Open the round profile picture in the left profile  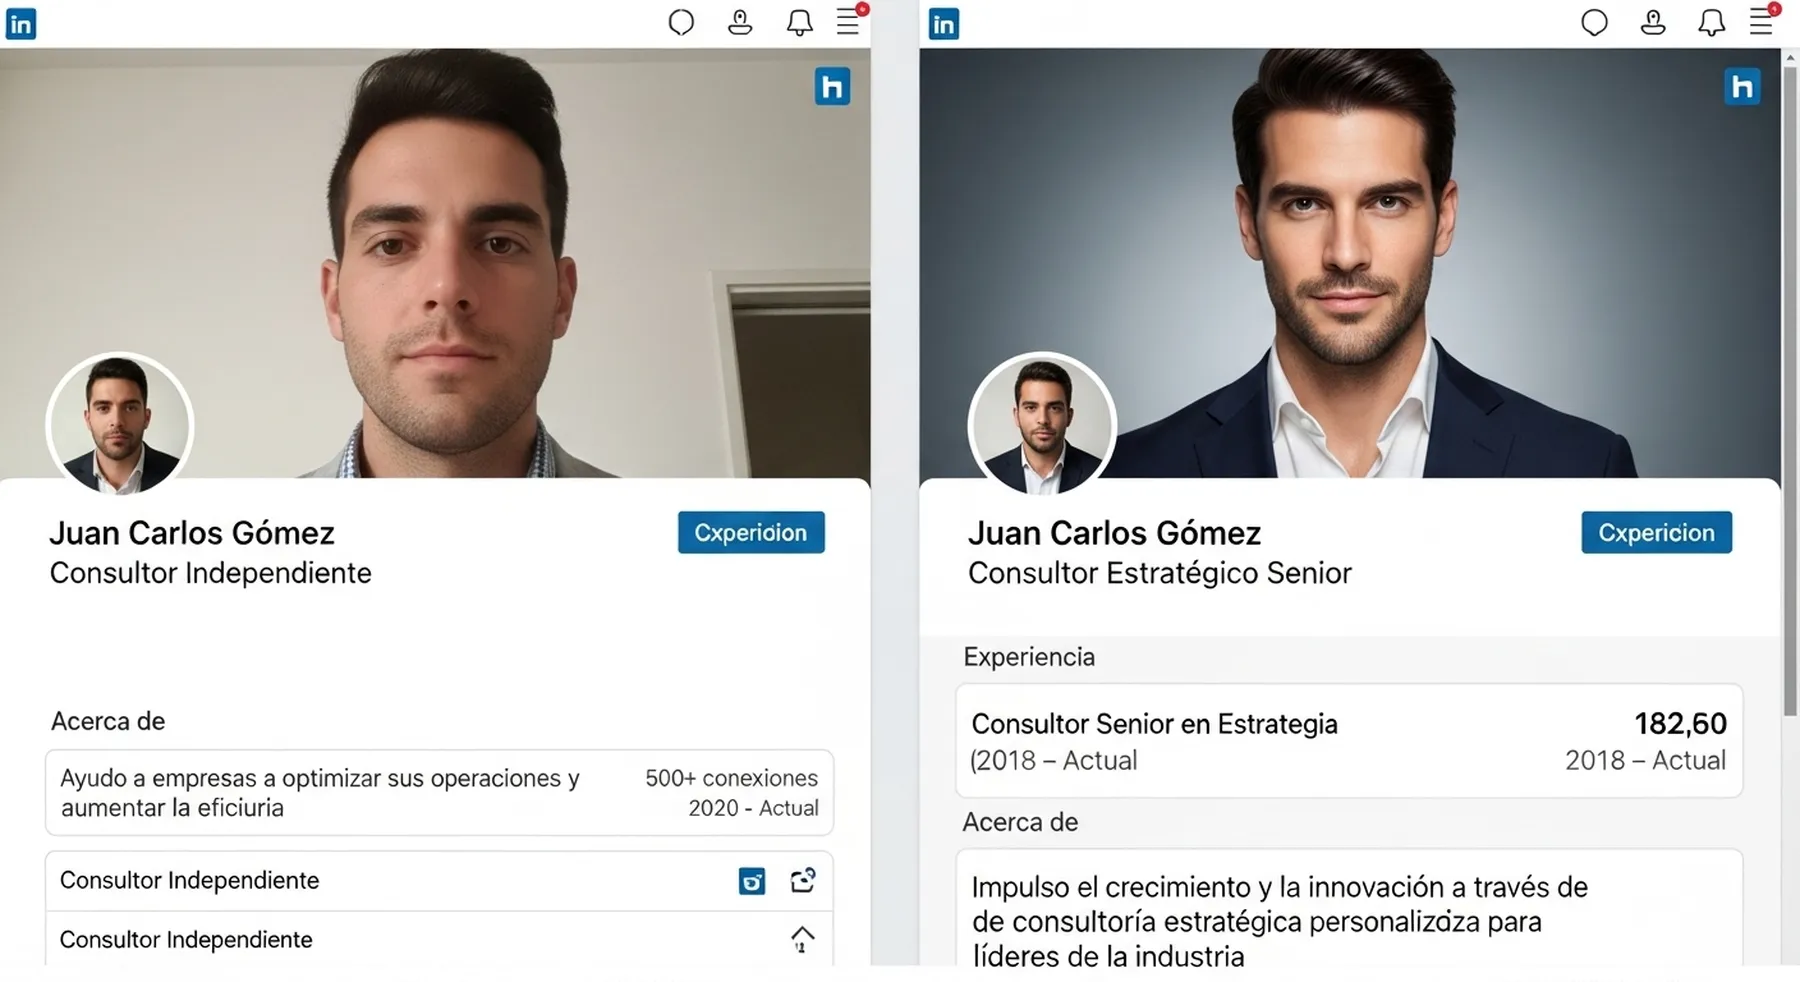click(x=119, y=425)
